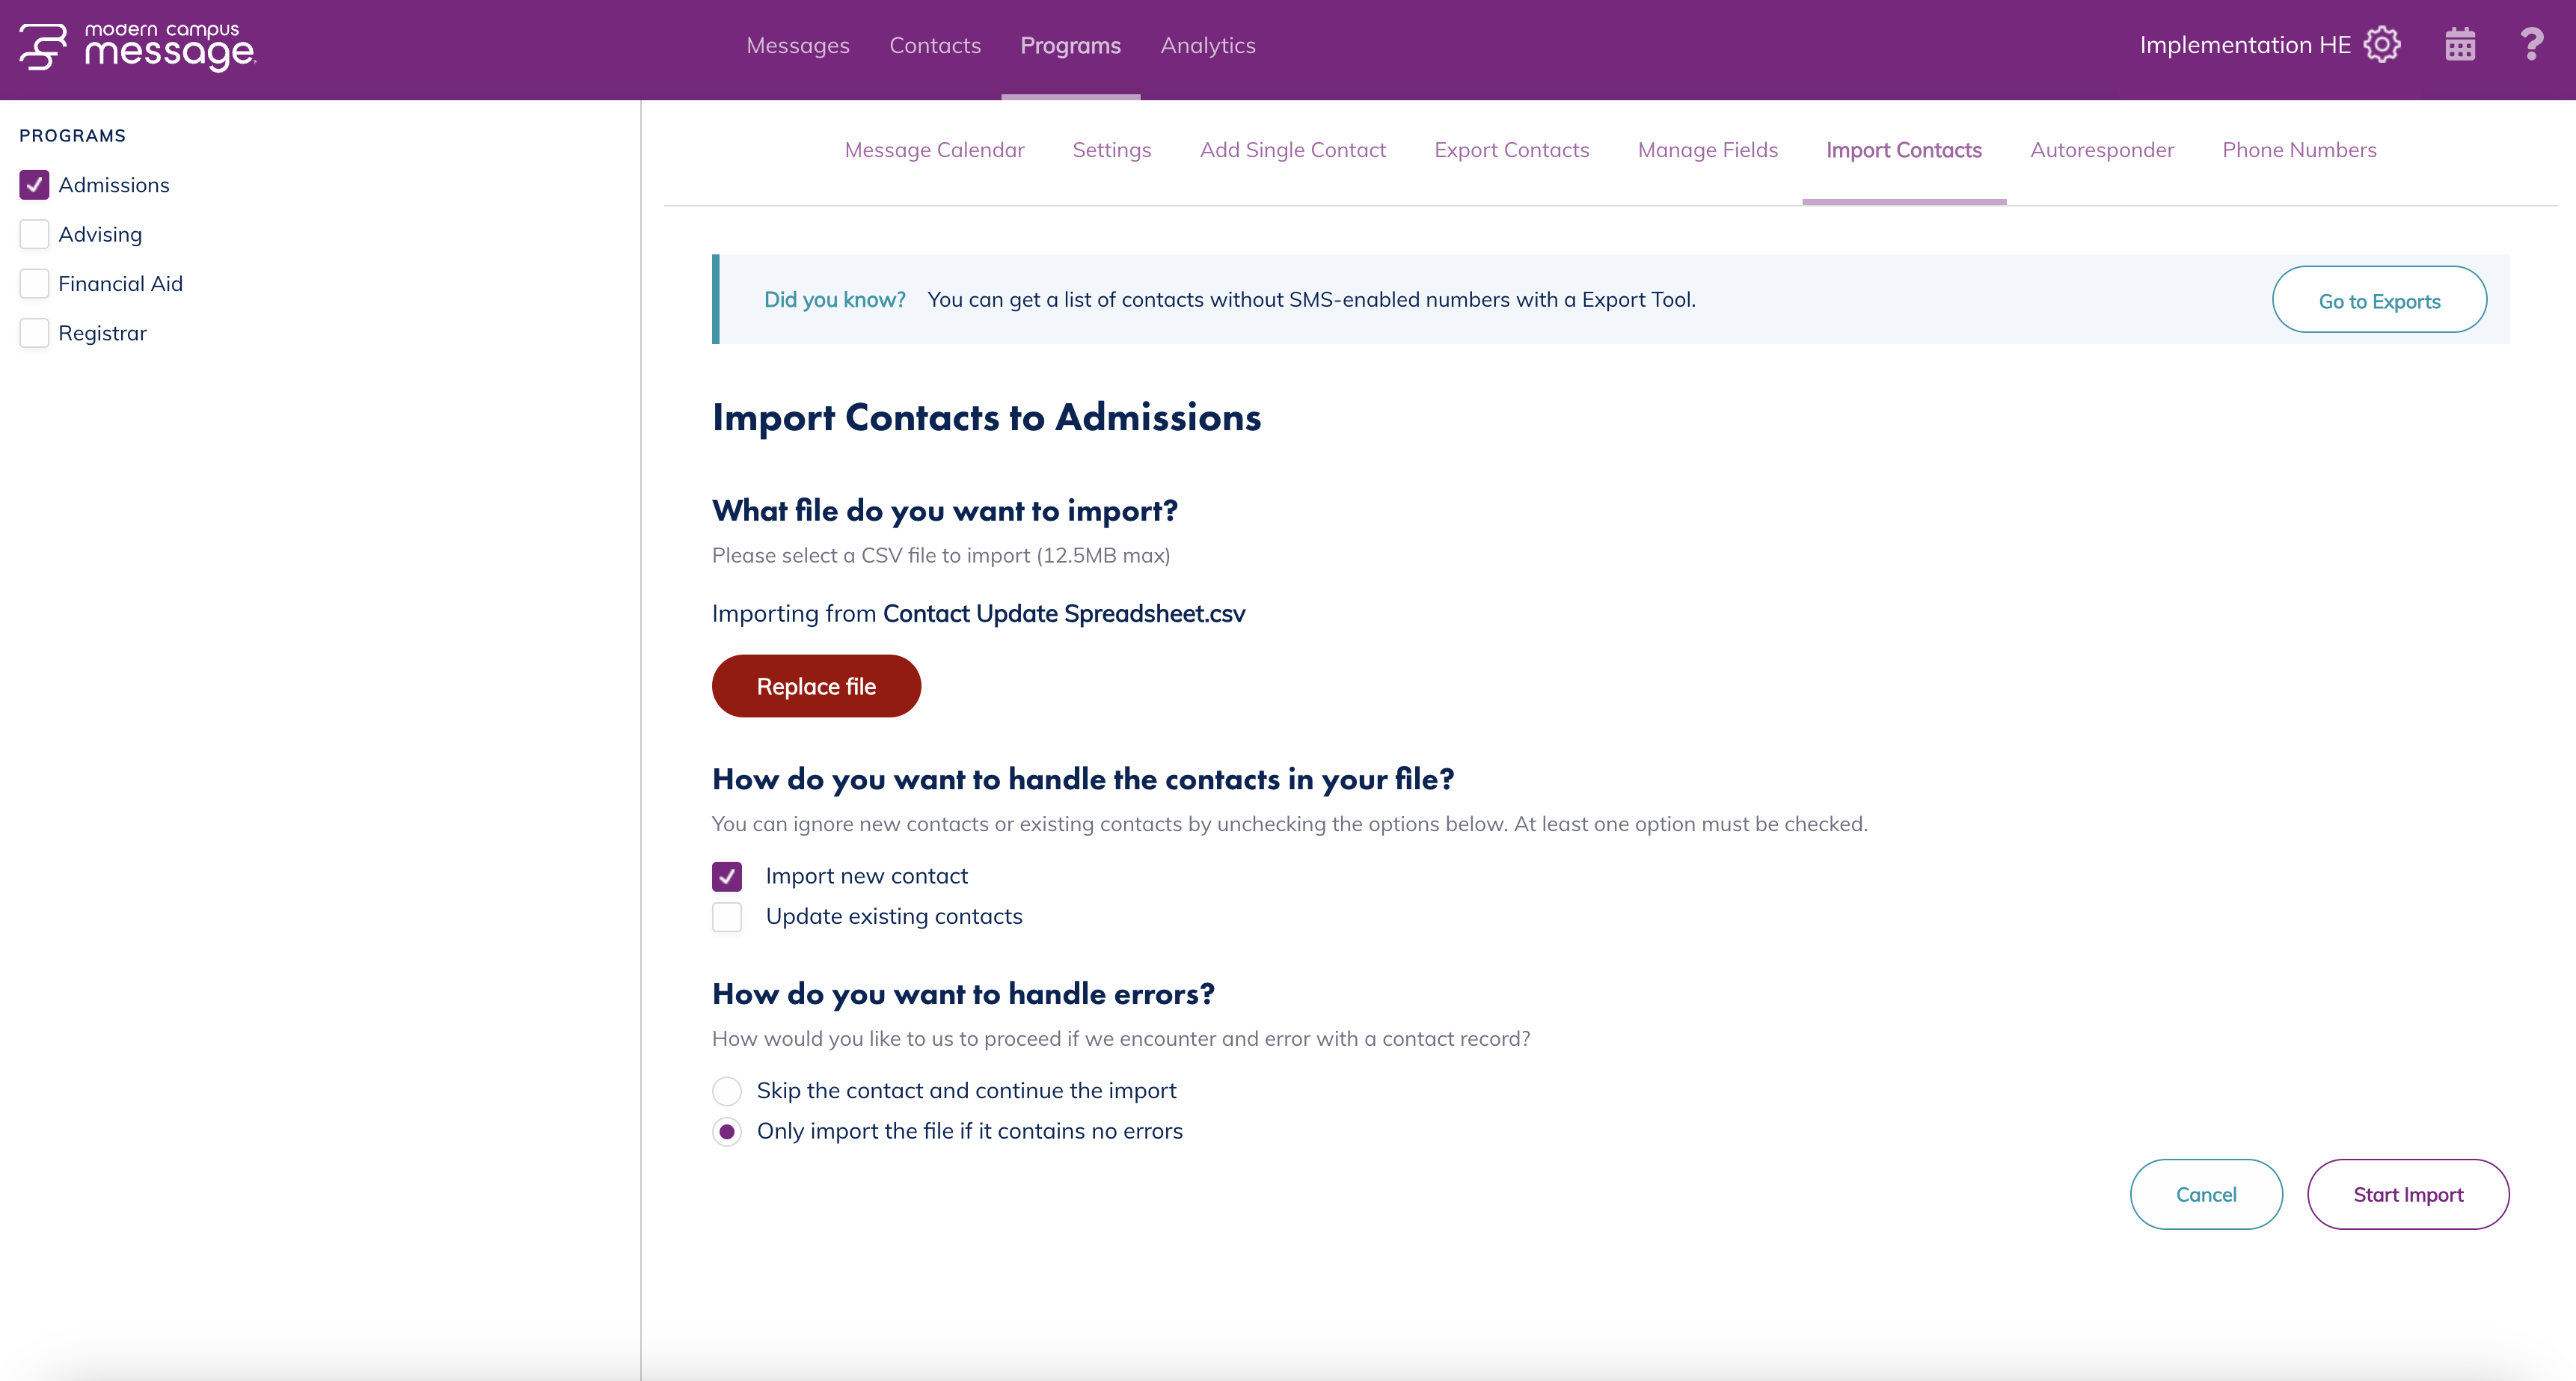Screen dimensions: 2576x1381
Task: Check the Registrar program checkbox
Action: (x=34, y=333)
